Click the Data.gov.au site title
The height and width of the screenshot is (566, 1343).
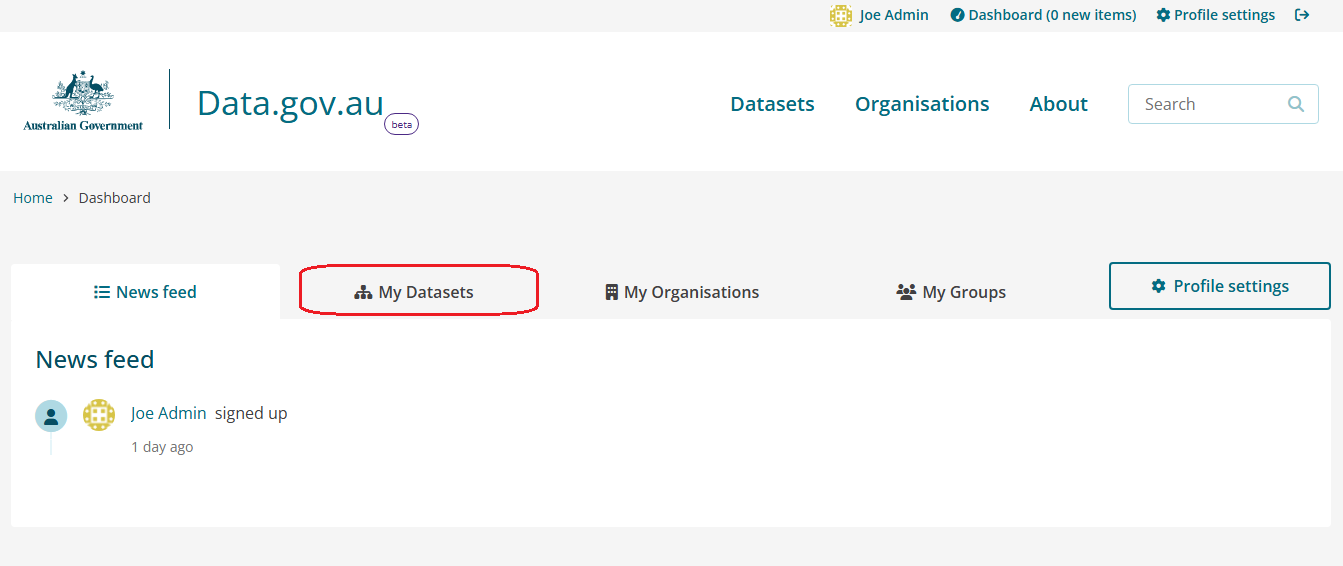(290, 103)
